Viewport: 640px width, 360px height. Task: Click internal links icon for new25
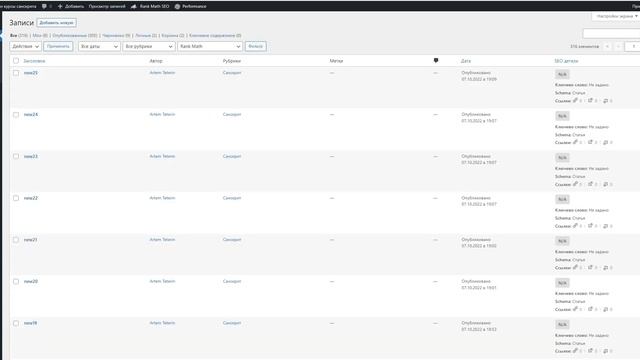click(575, 100)
